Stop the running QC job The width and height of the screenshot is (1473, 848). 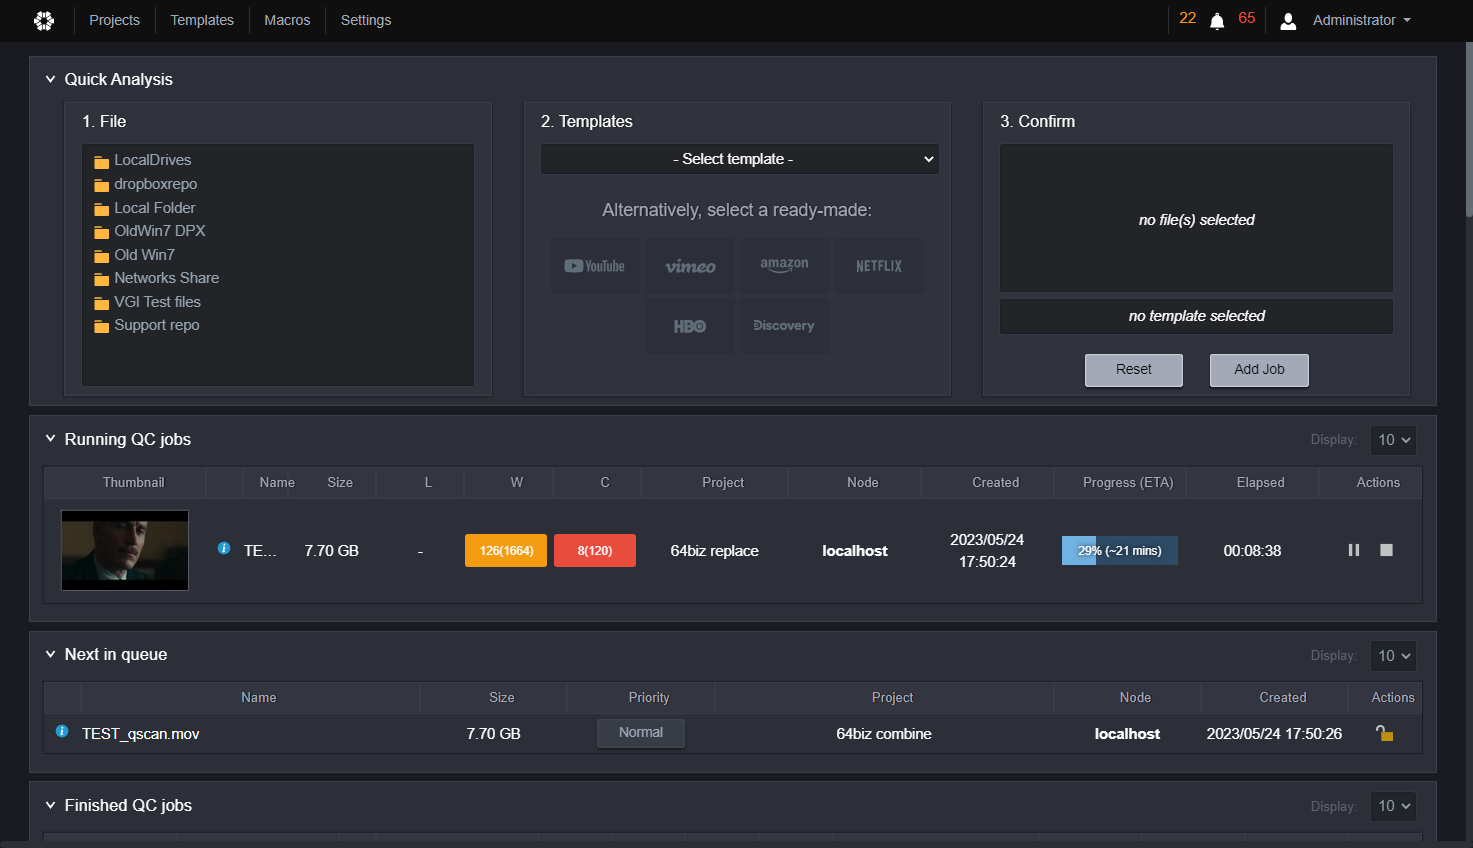tap(1386, 550)
